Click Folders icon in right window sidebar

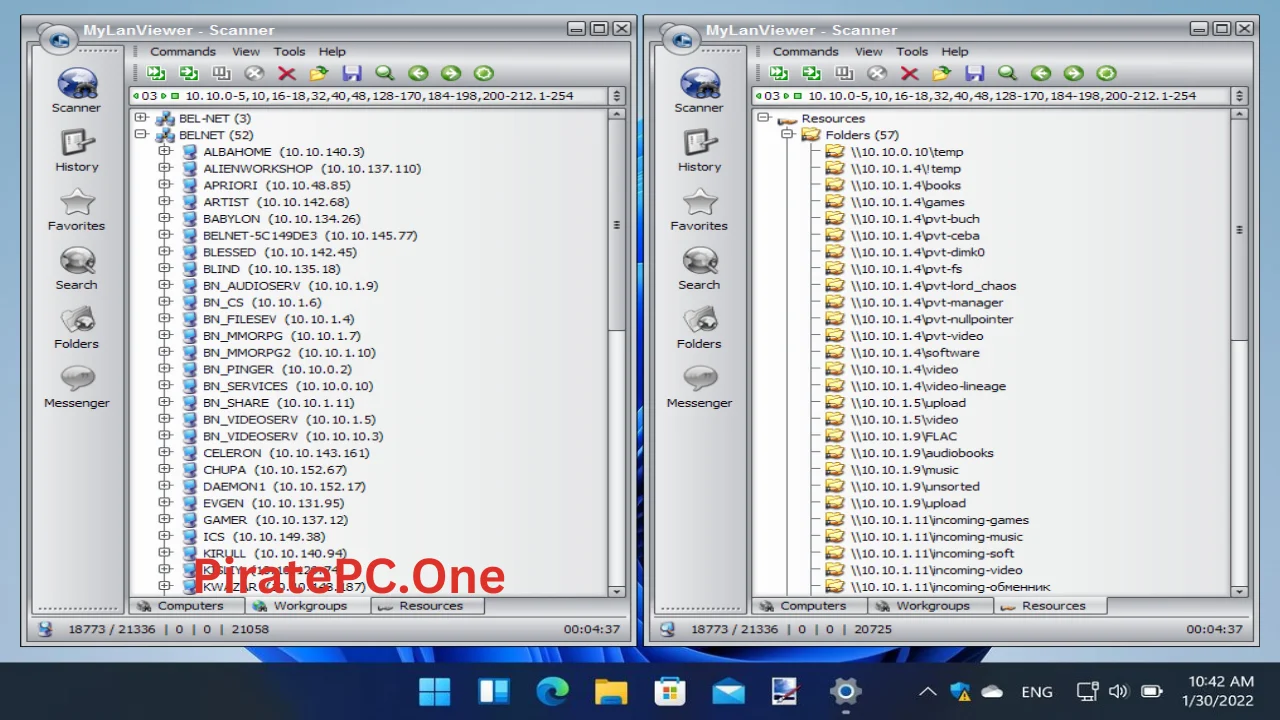[x=700, y=320]
